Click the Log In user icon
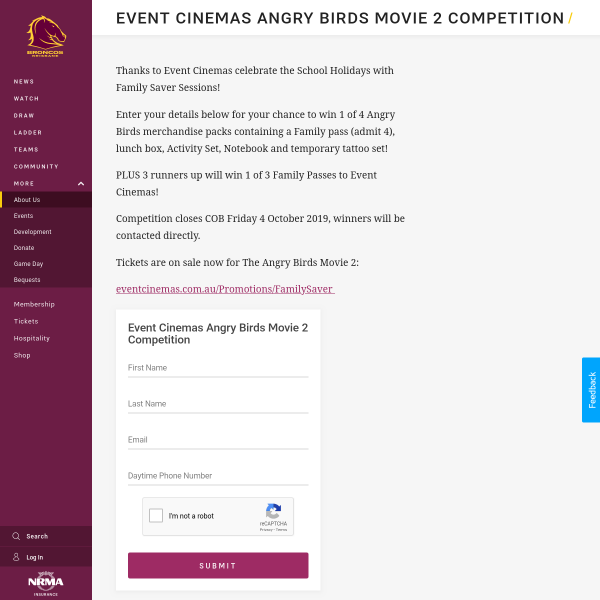The height and width of the screenshot is (600, 600). [16, 557]
